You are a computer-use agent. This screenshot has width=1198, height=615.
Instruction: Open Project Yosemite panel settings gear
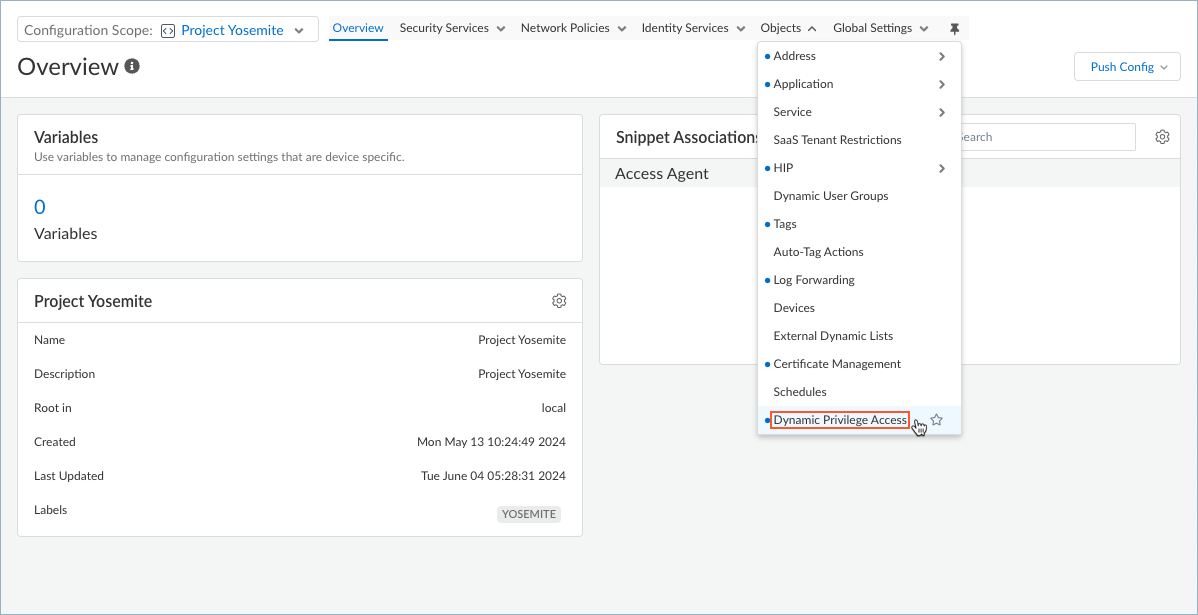[559, 301]
